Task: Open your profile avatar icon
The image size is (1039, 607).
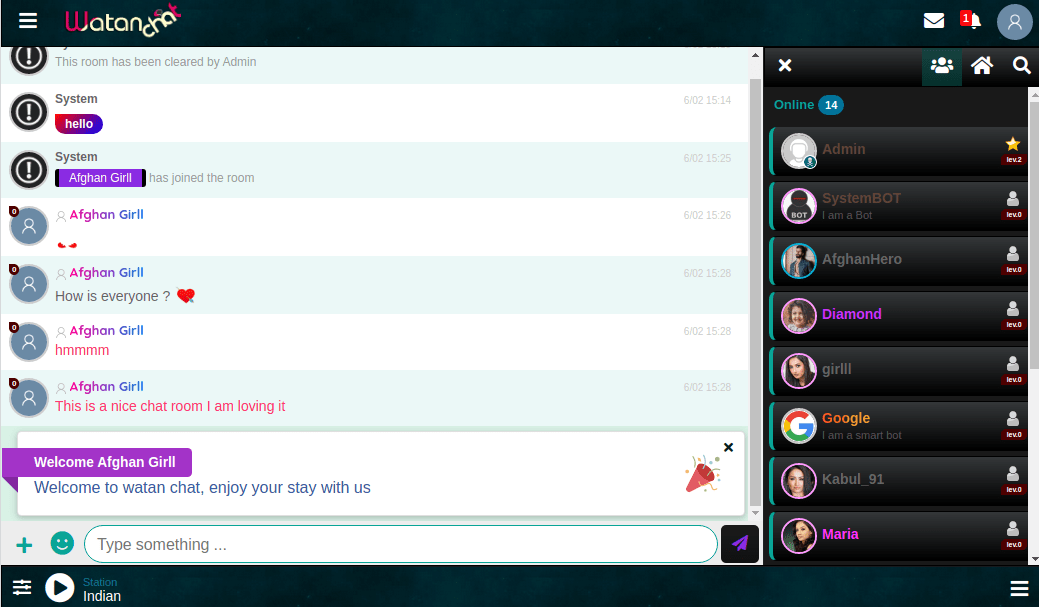Action: (1014, 22)
